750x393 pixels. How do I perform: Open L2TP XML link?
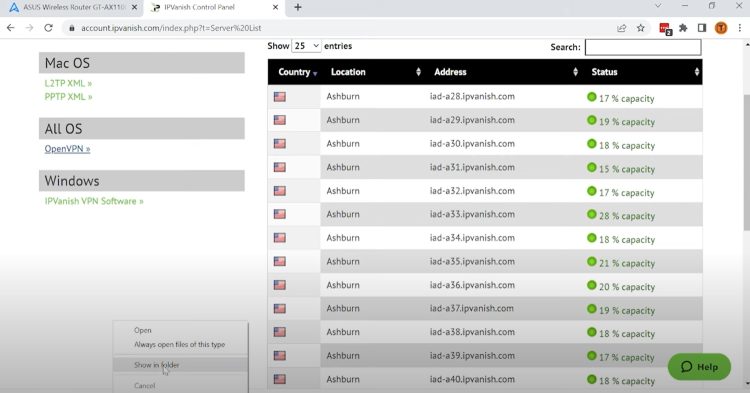[68, 83]
